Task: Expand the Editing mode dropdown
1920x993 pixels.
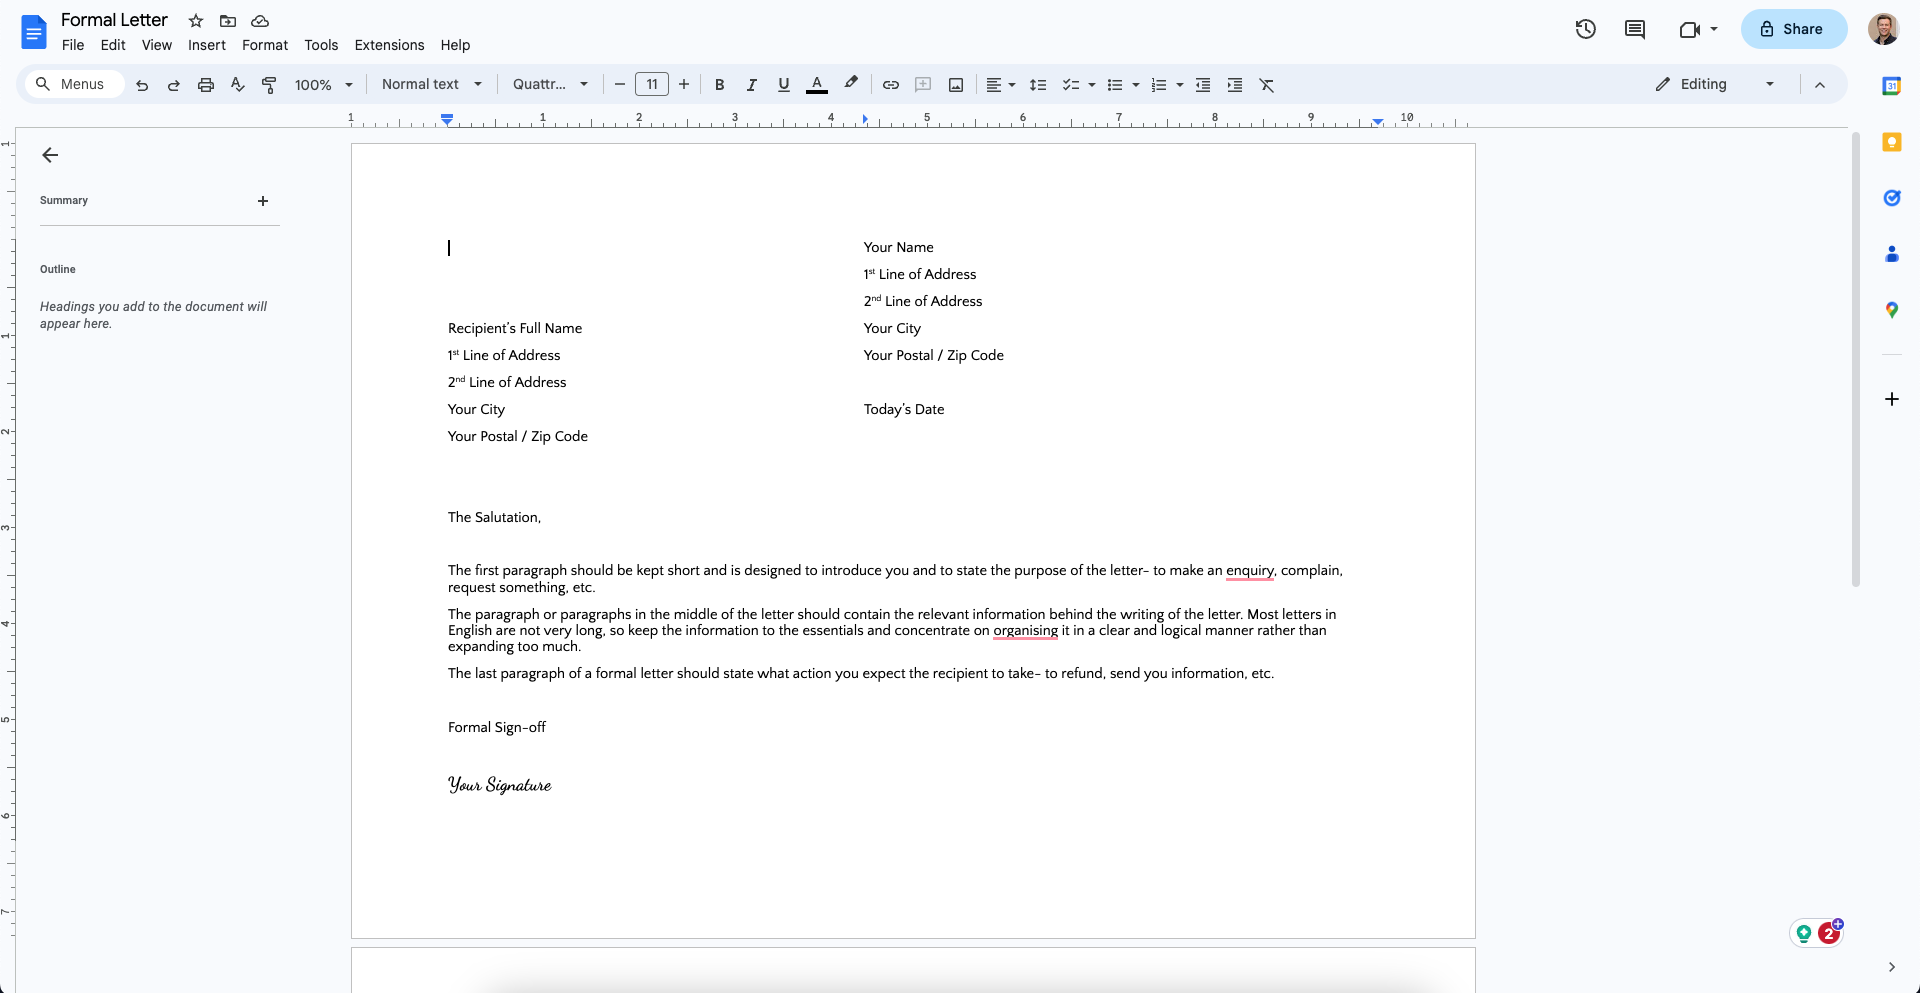Action: [x=1769, y=84]
